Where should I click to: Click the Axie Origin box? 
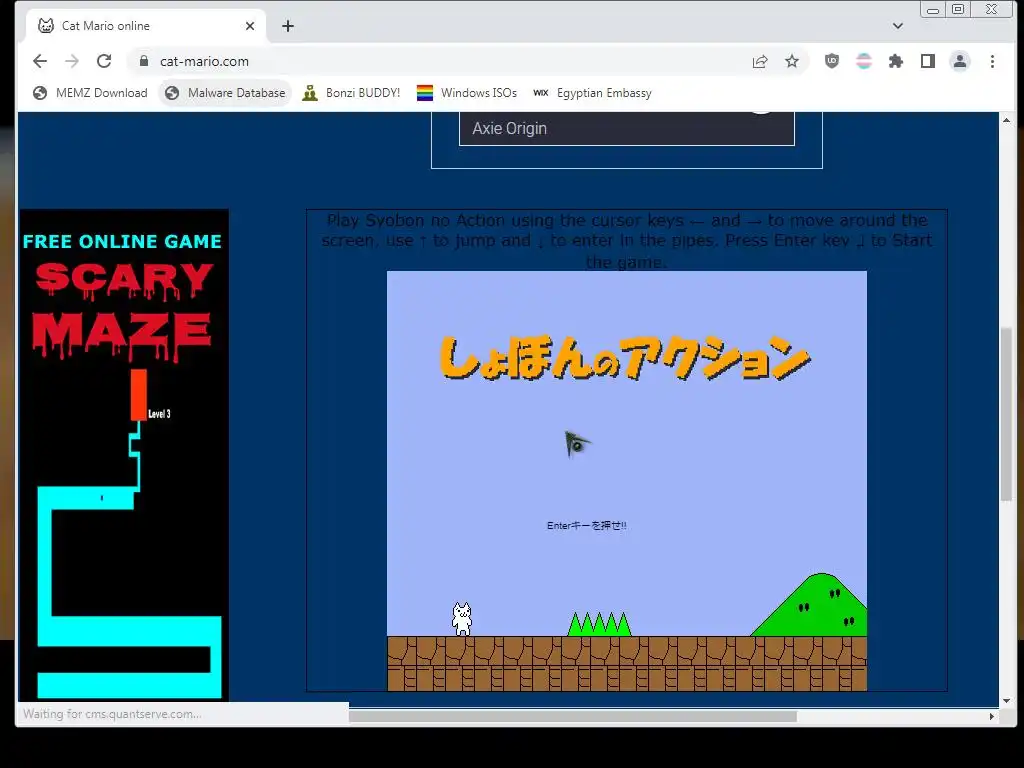click(626, 129)
